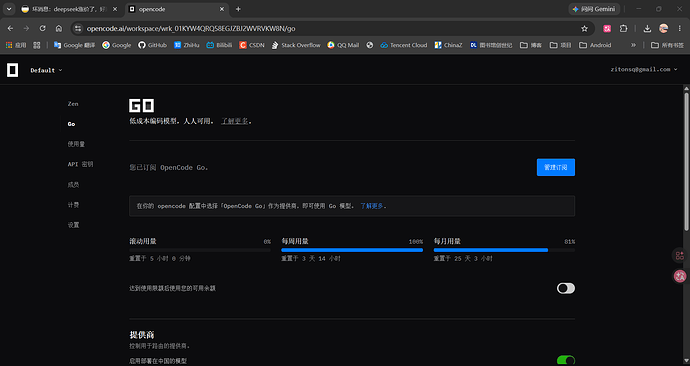The height and width of the screenshot is (366, 690).
Task: Click the 滚动用量 progress bar
Action: click(200, 250)
